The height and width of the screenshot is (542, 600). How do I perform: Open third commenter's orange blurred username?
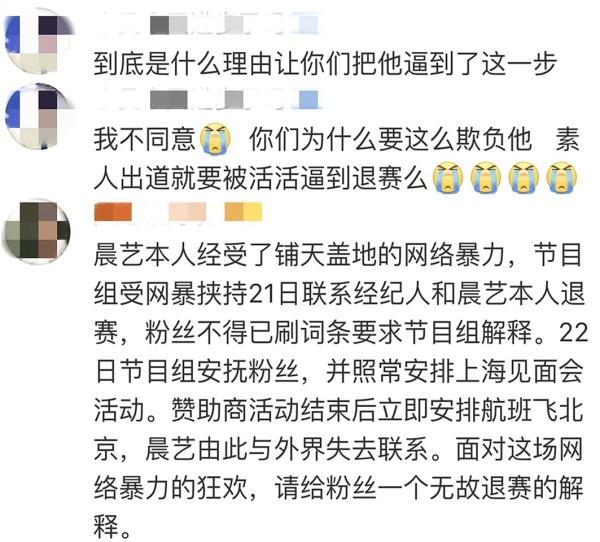113,212
